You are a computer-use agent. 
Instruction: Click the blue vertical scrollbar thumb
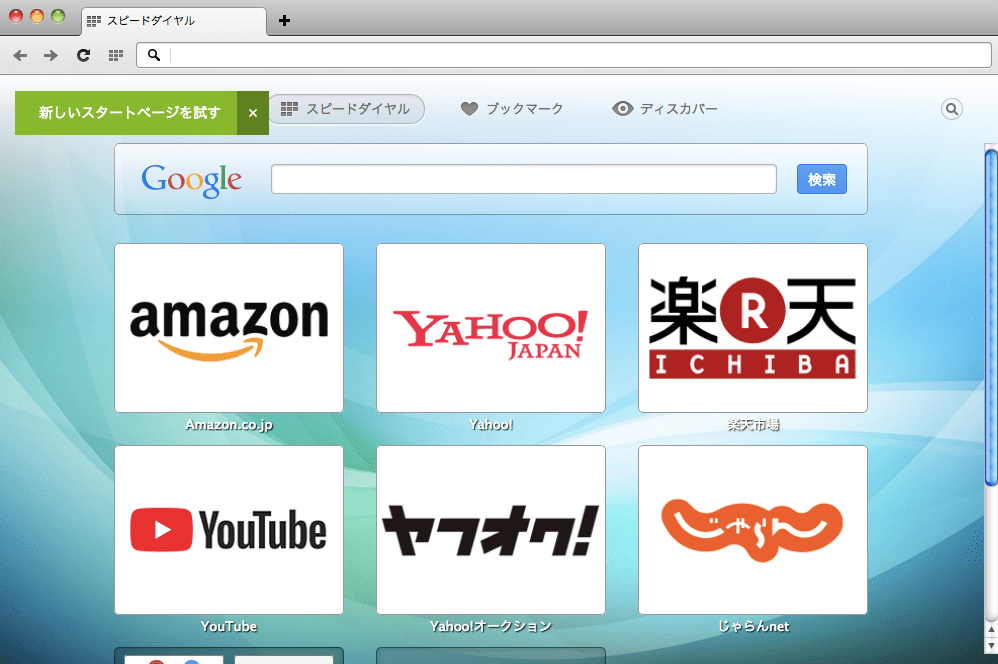coord(991,317)
